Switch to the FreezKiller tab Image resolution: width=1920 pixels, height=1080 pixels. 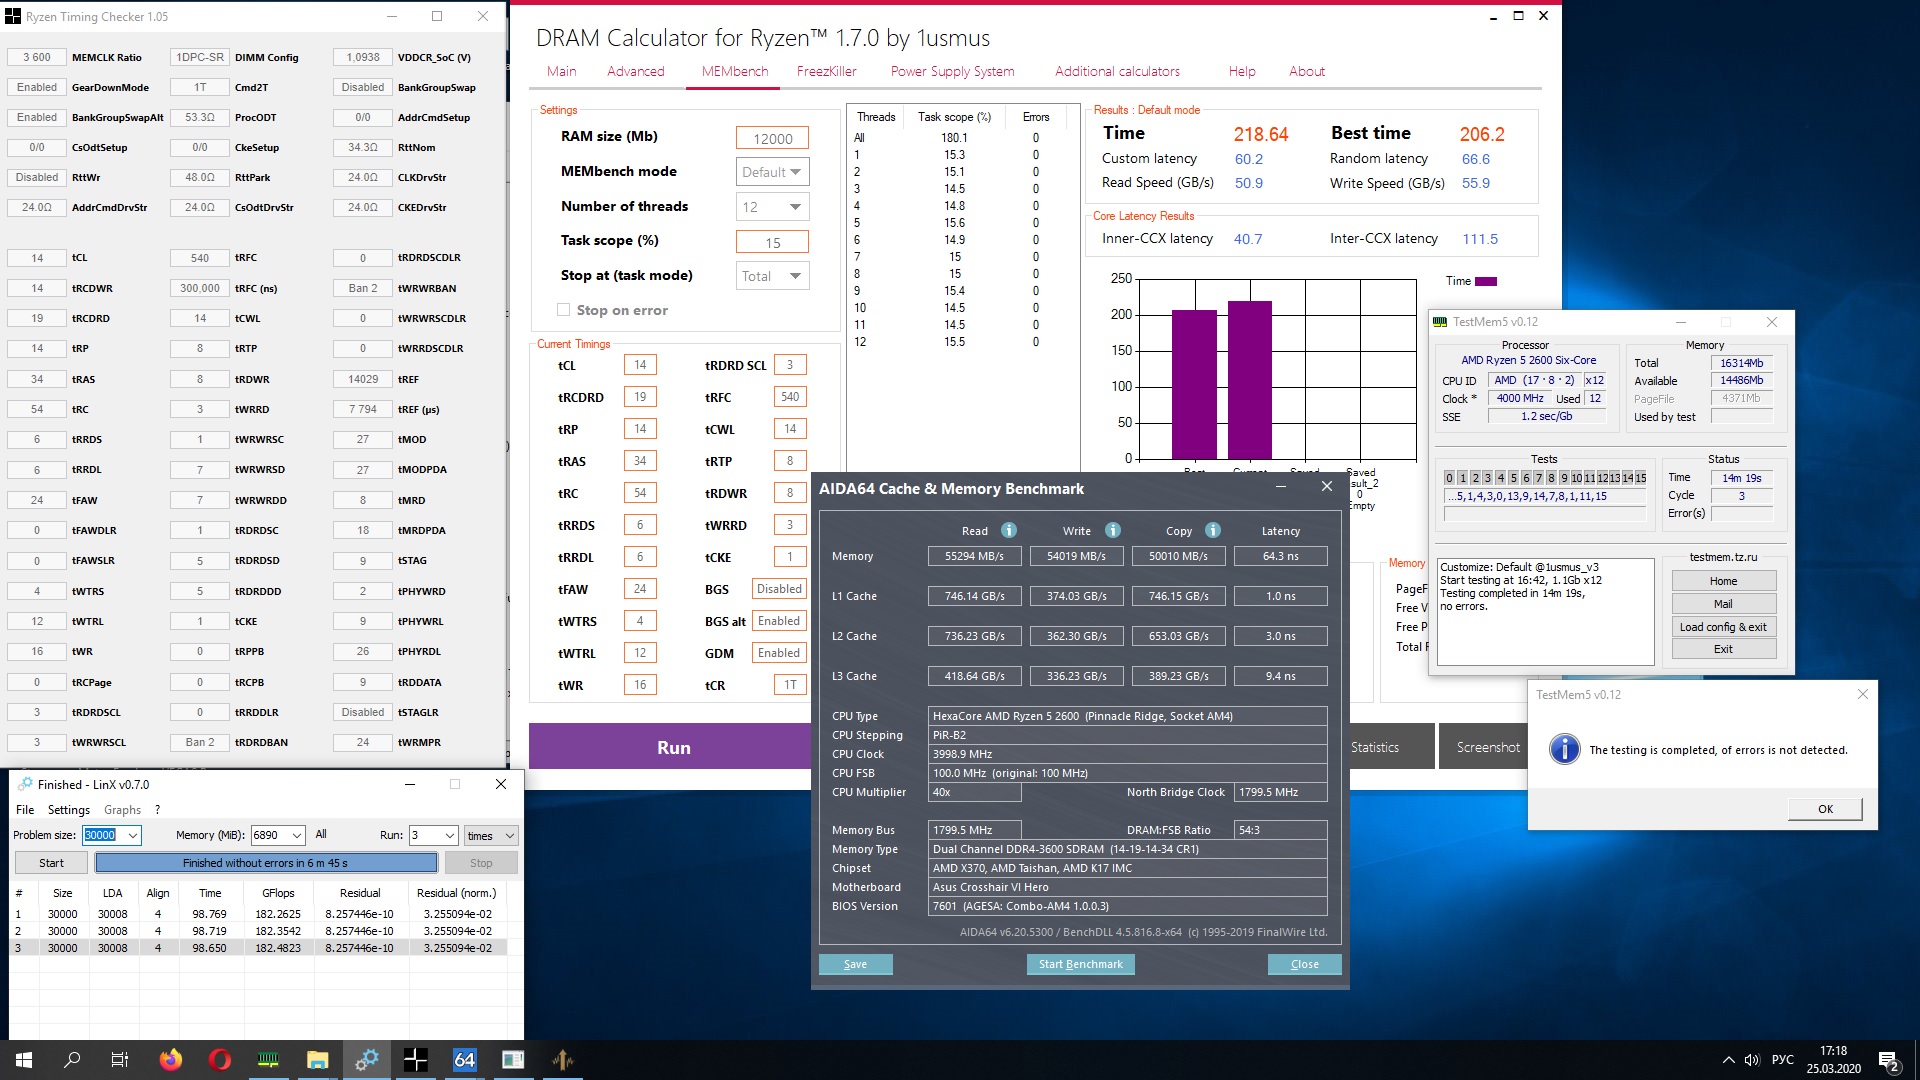click(x=826, y=71)
